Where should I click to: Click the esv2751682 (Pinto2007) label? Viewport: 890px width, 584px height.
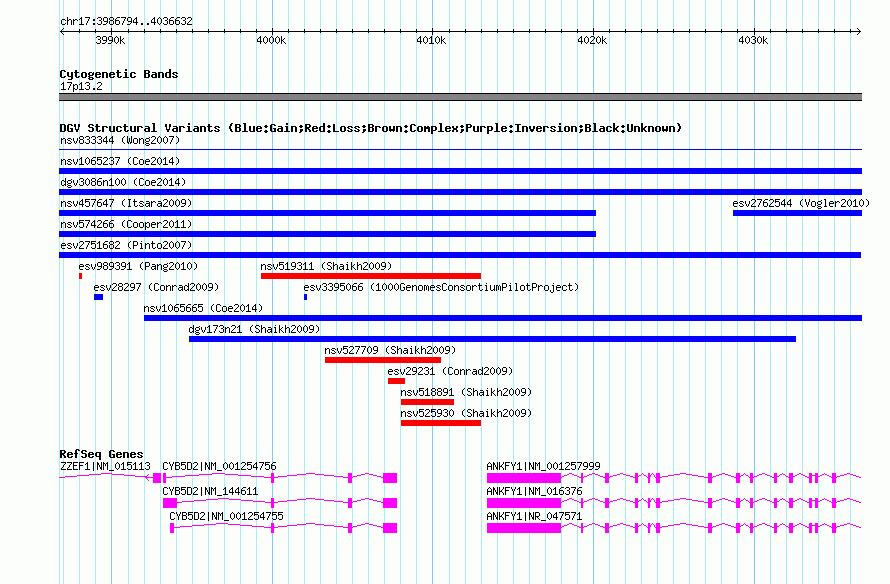tap(126, 245)
